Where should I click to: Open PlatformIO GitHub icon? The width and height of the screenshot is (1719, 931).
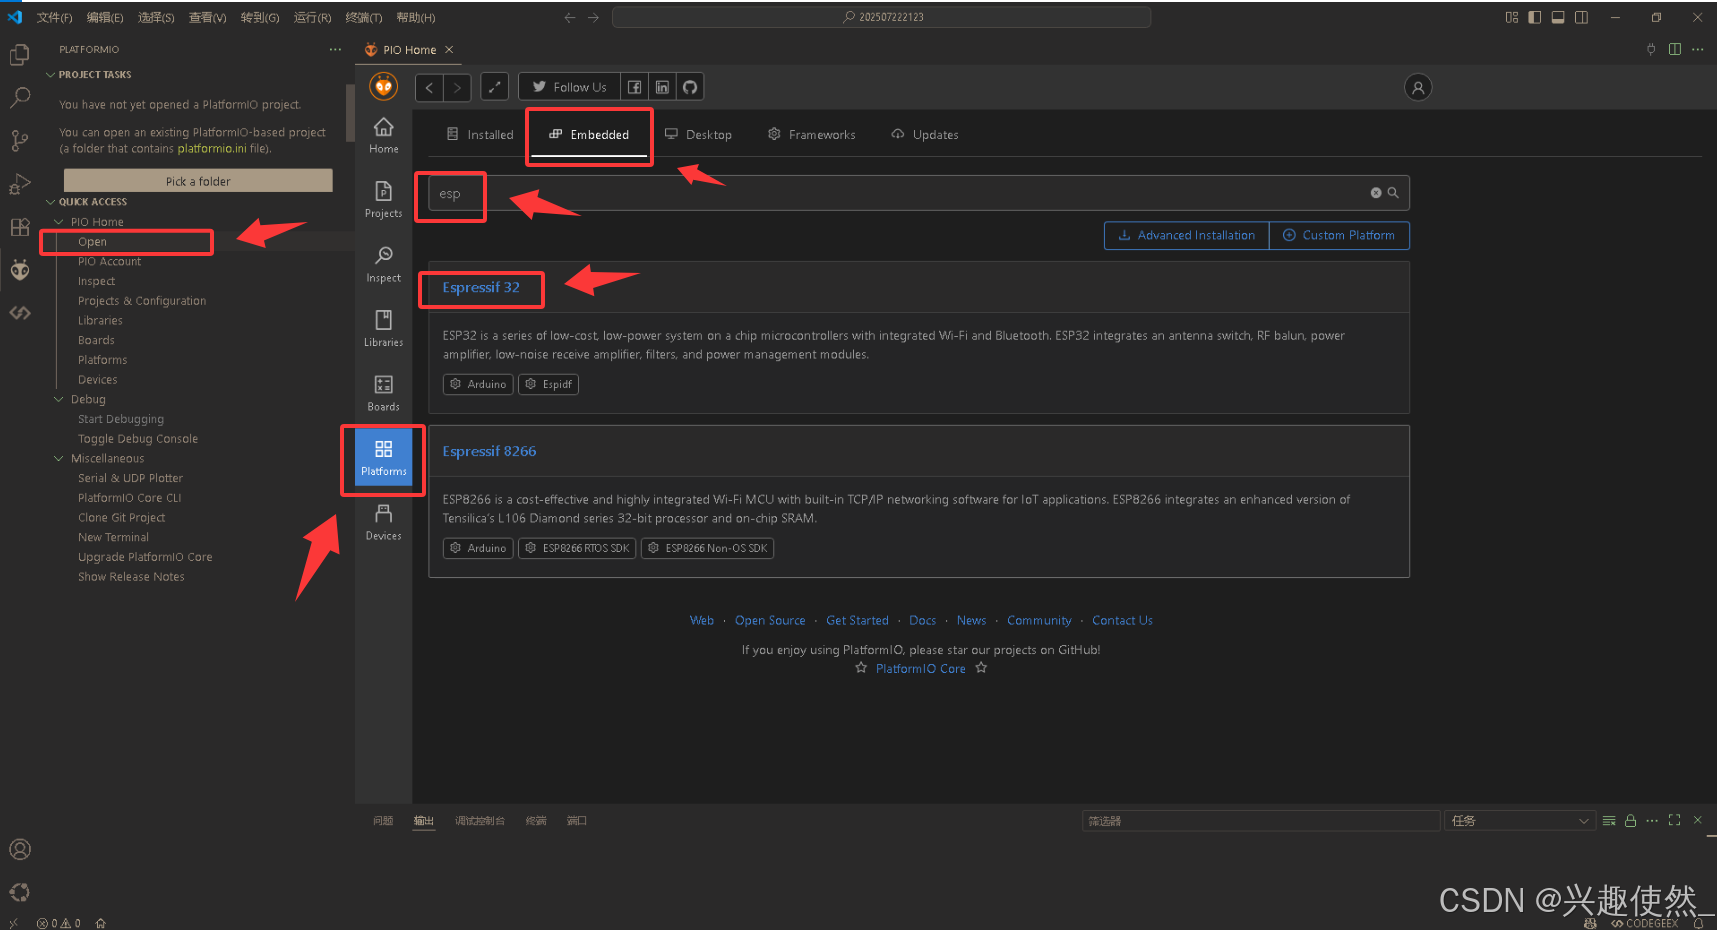[x=690, y=87]
